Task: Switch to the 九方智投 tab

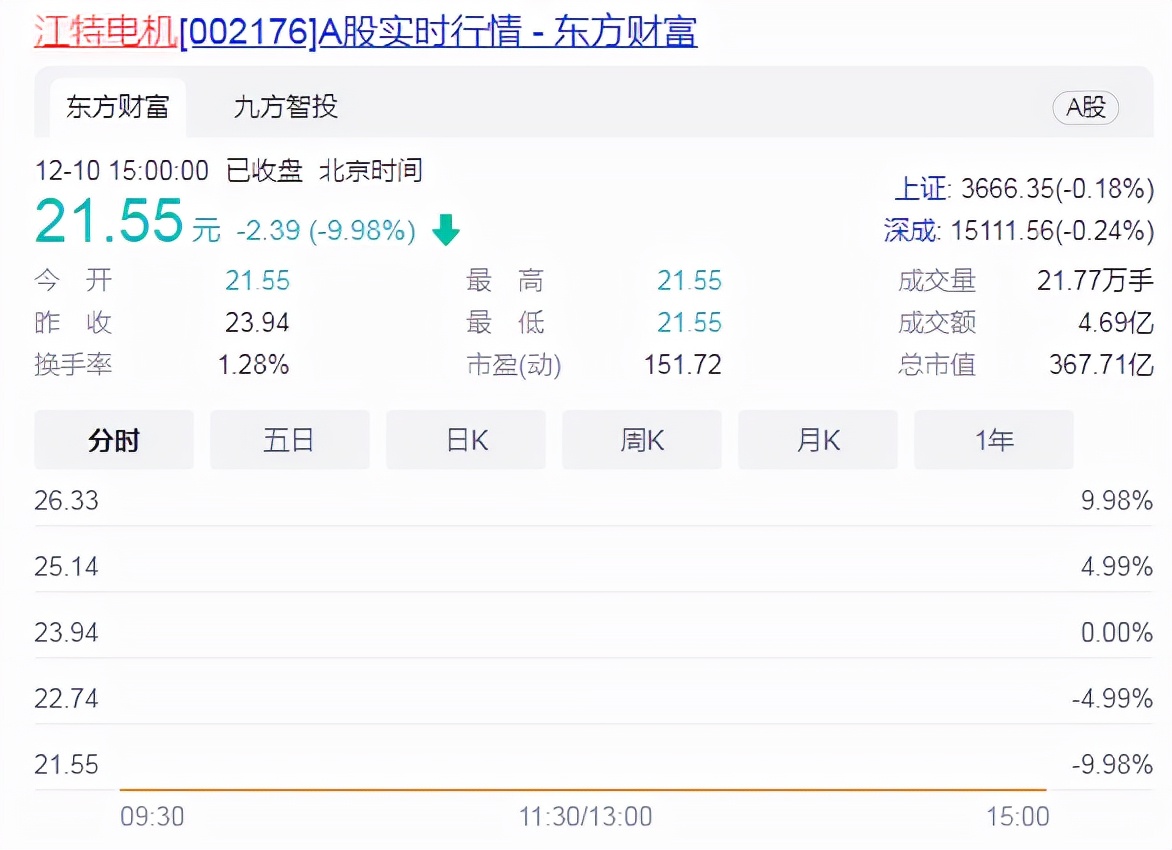Action: (285, 108)
